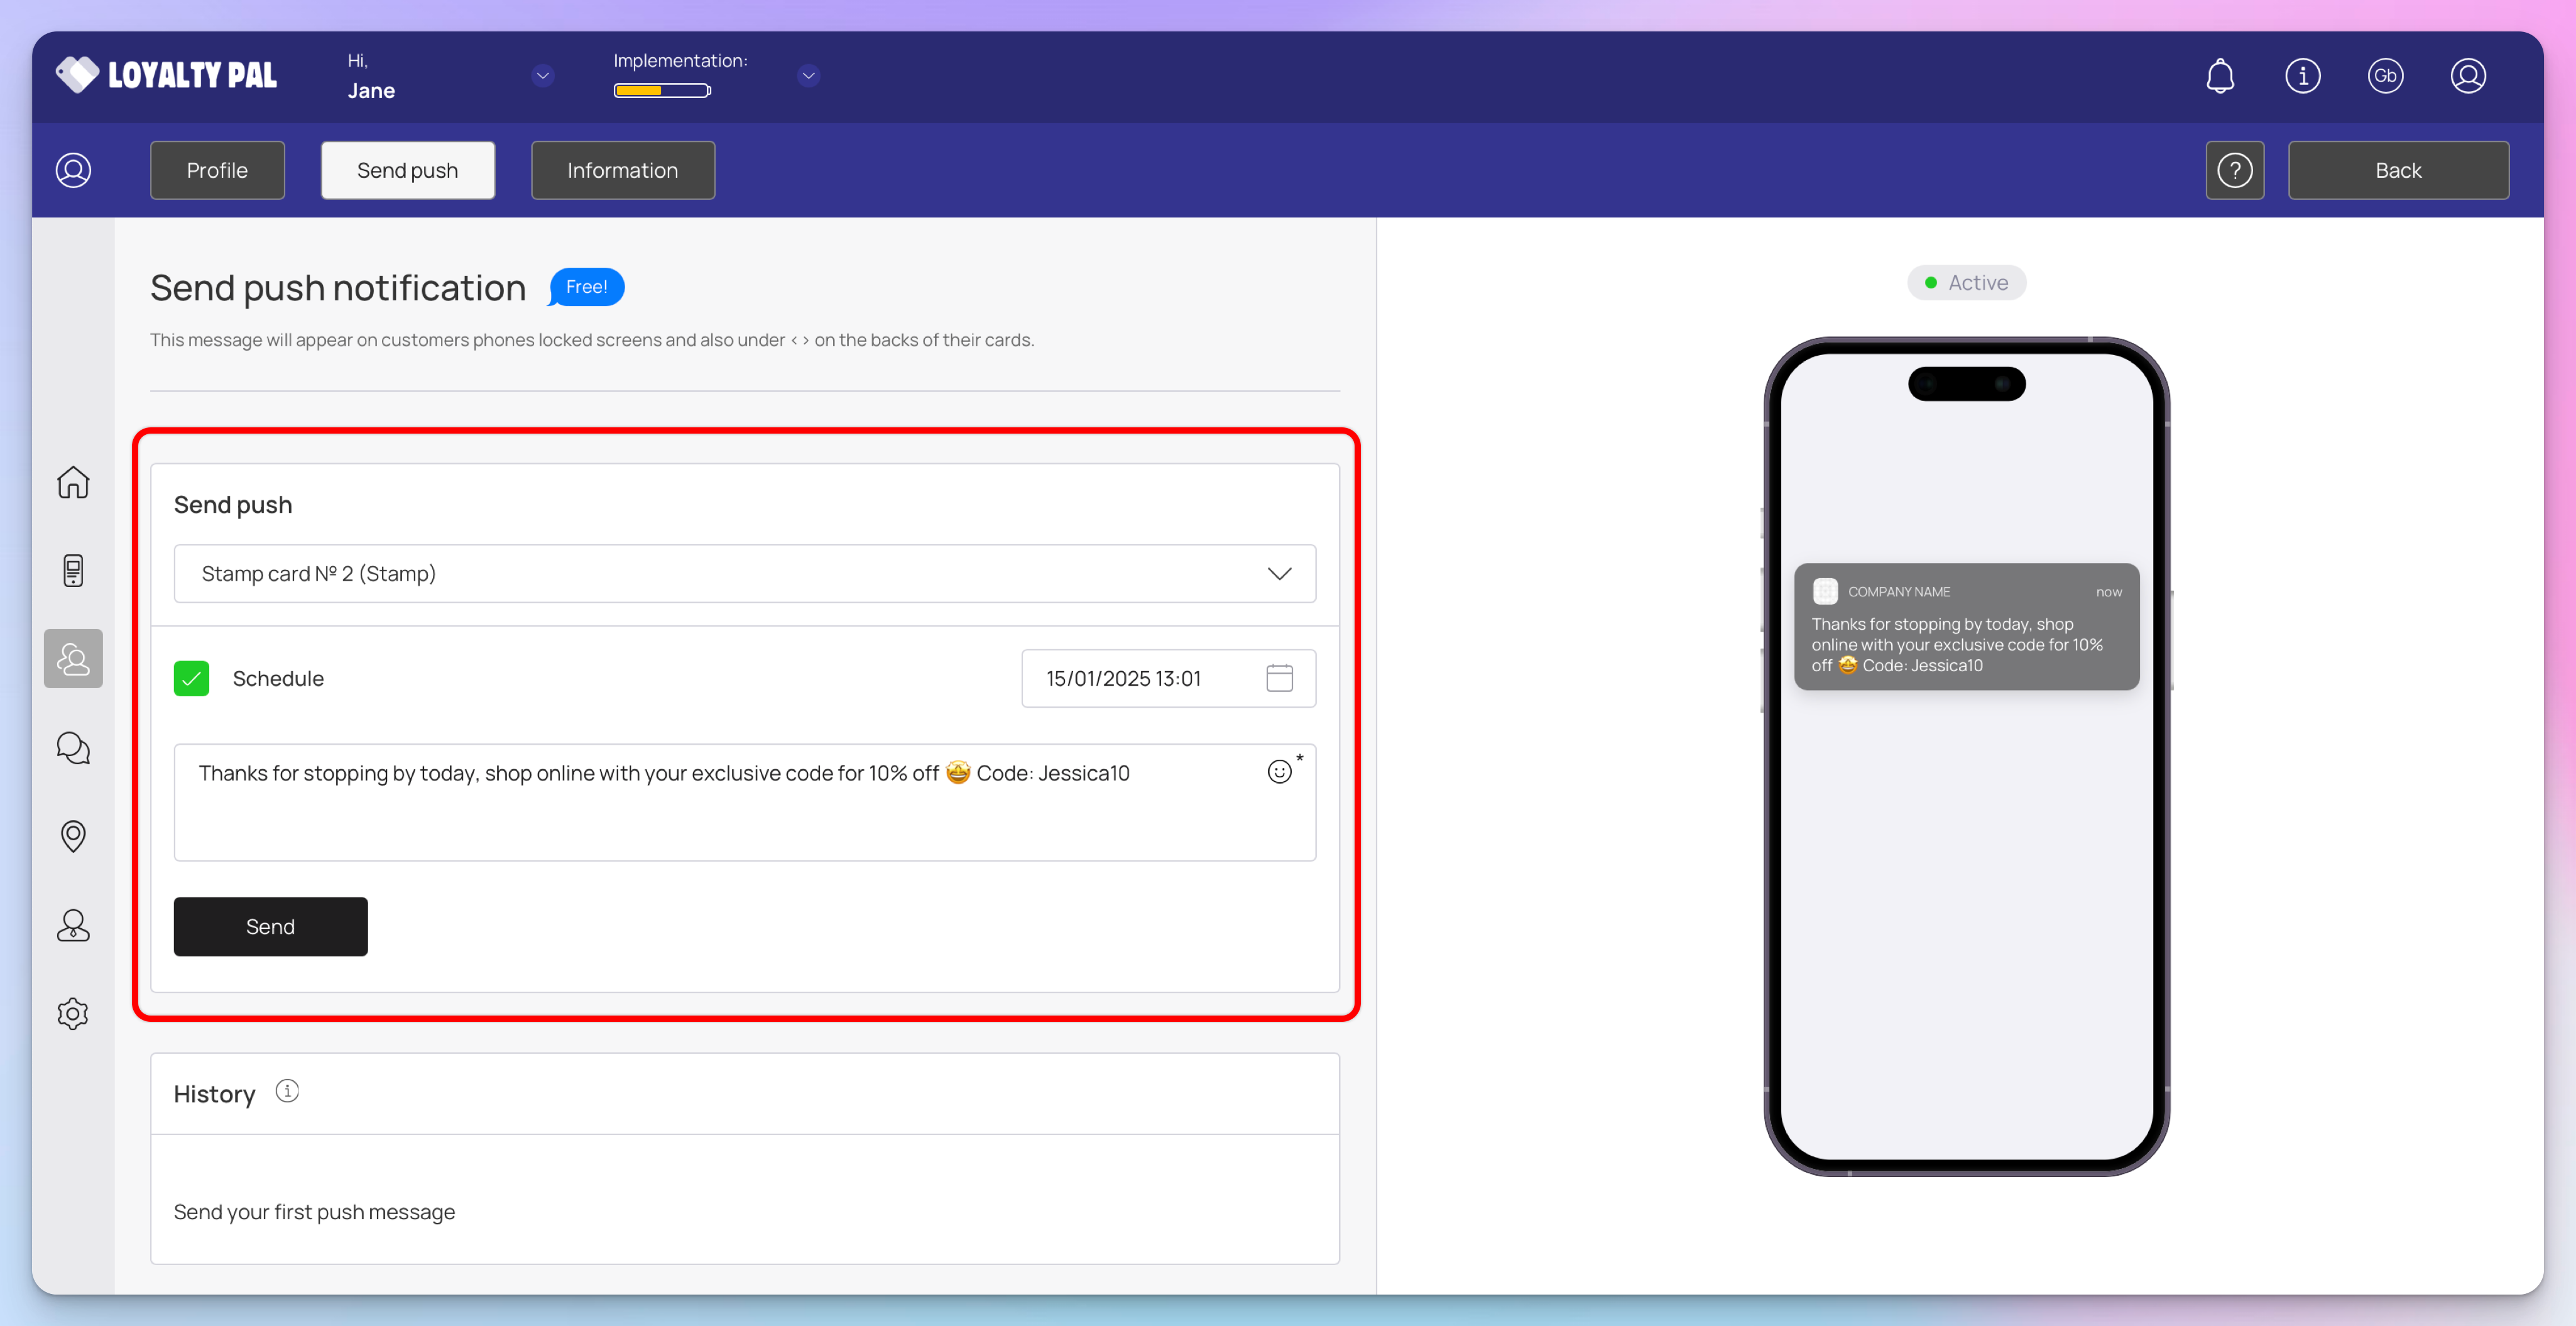Select the card/phone device sidebar icon

coord(73,570)
